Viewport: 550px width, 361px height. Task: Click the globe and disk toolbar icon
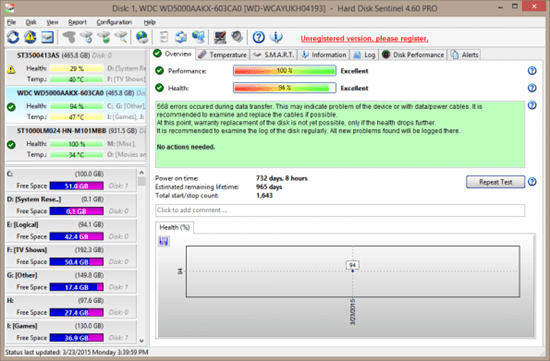tap(142, 37)
